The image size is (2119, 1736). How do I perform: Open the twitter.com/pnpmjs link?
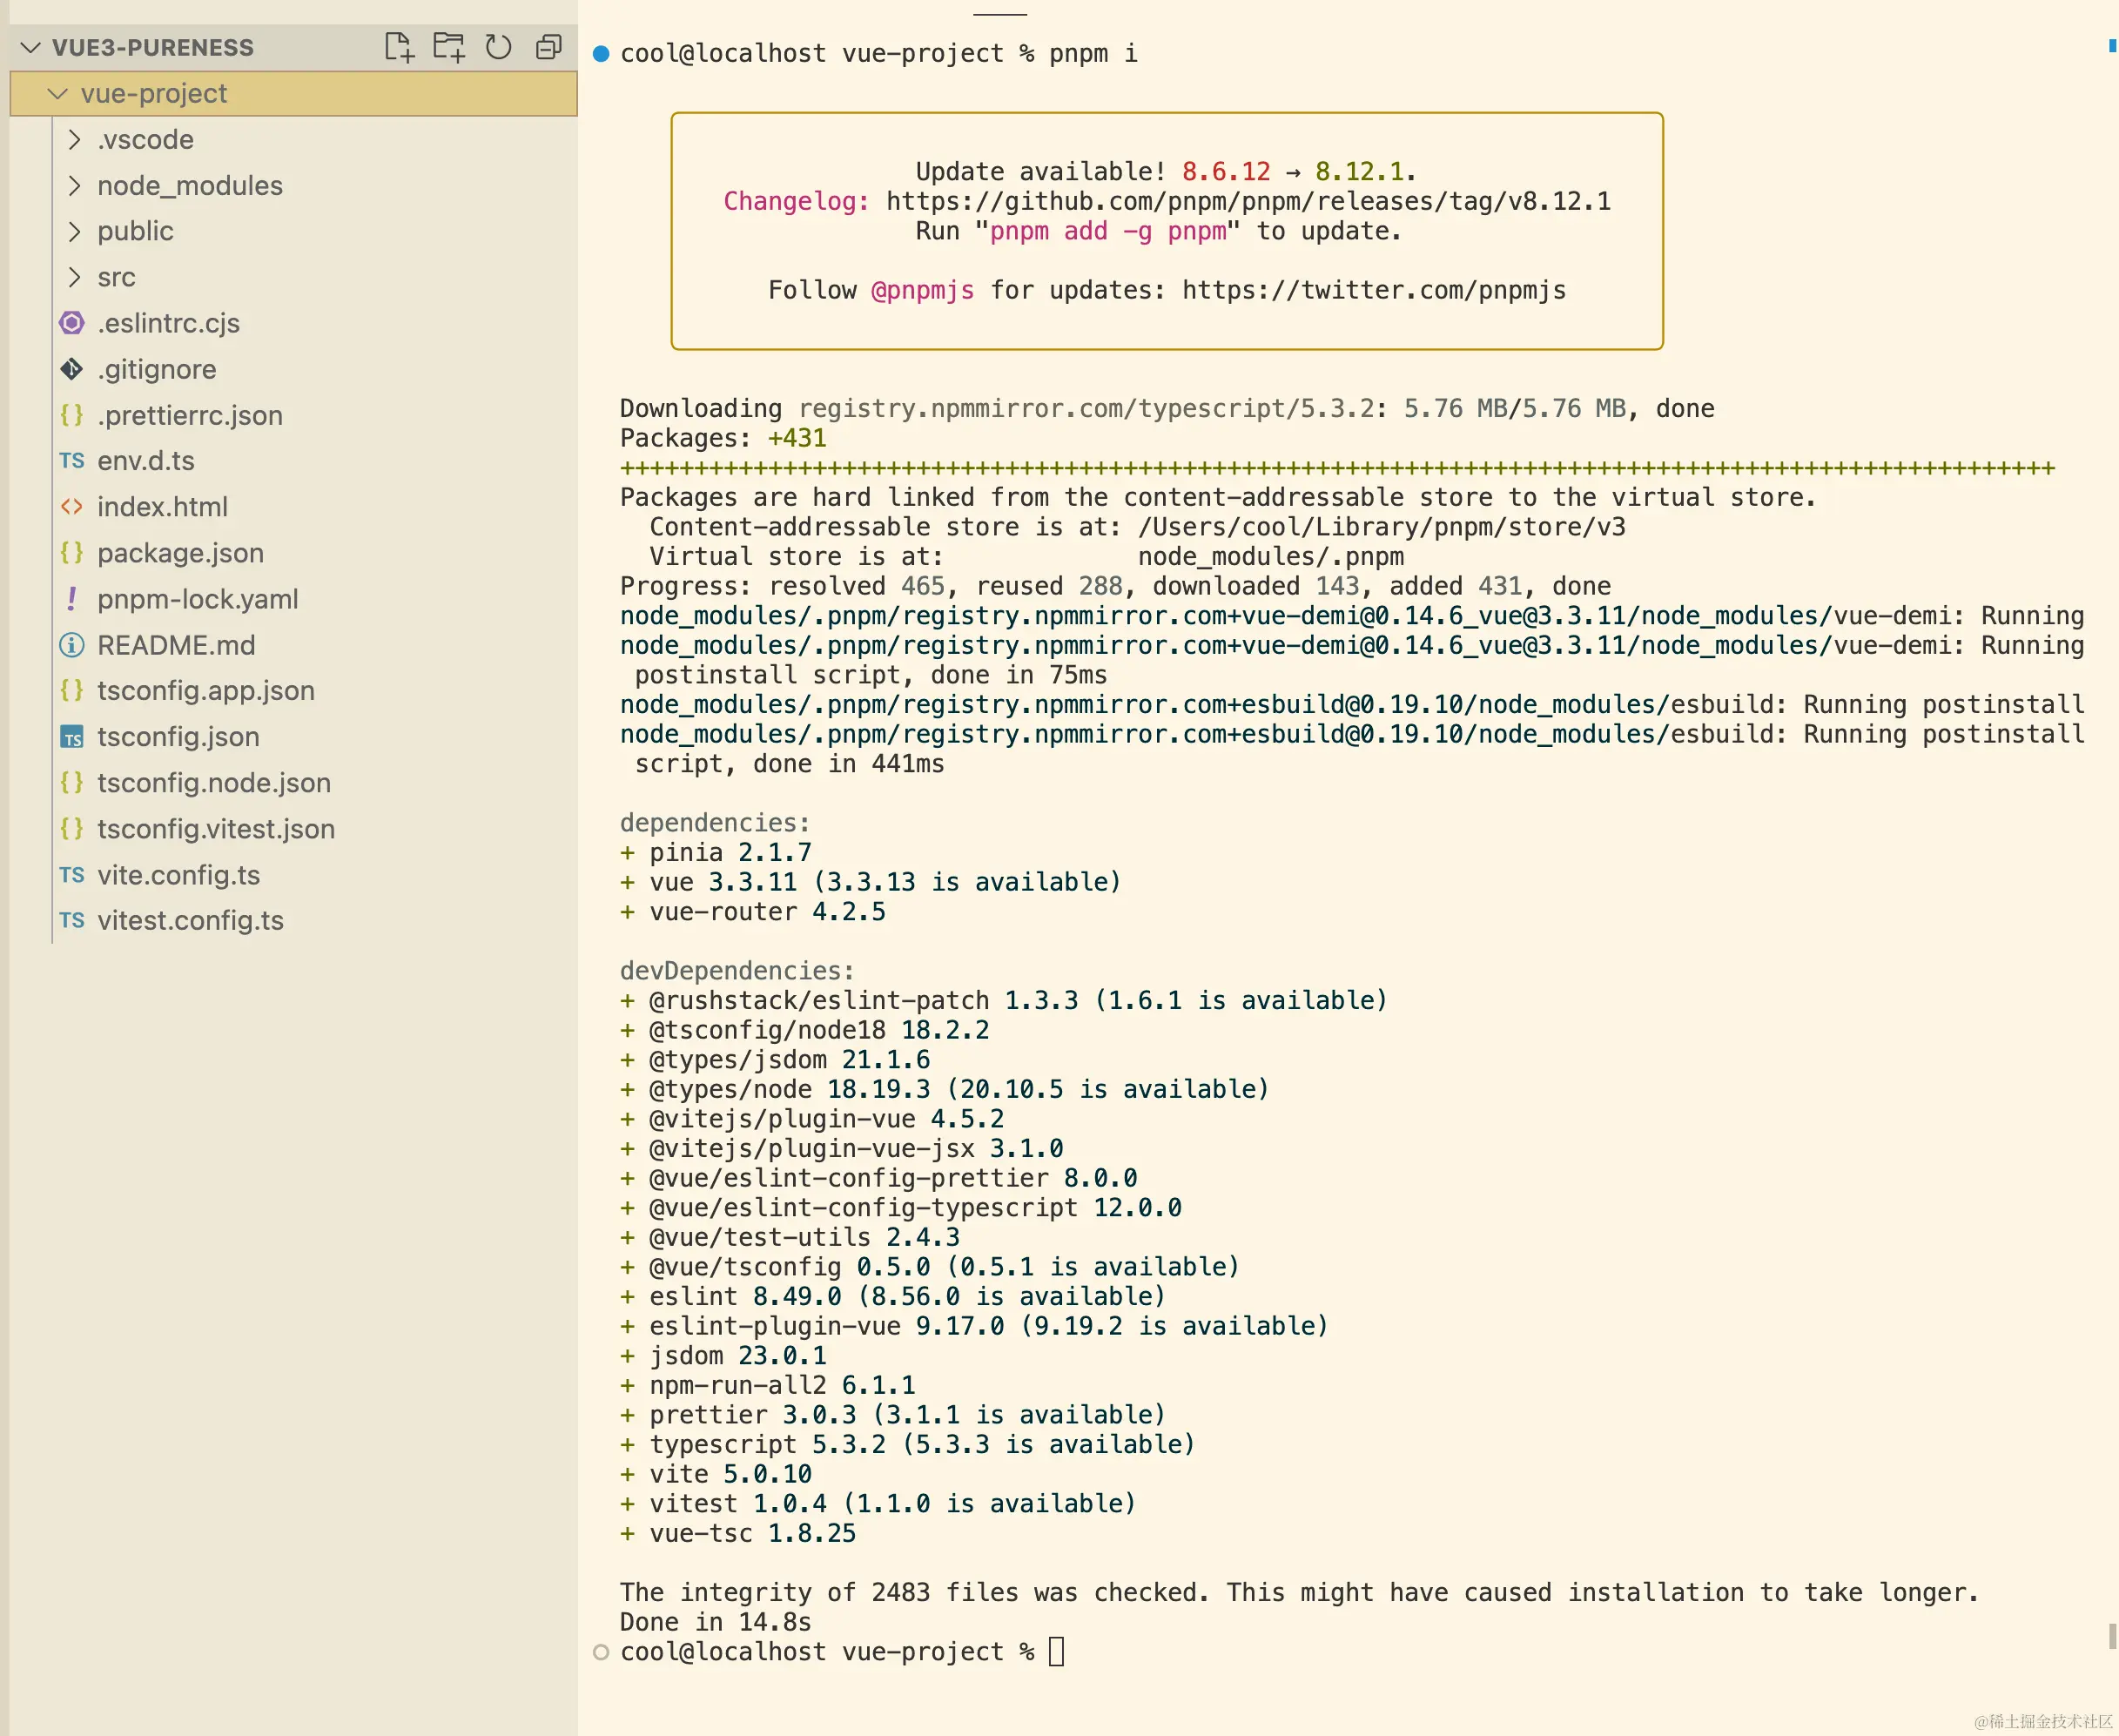click(x=1374, y=290)
